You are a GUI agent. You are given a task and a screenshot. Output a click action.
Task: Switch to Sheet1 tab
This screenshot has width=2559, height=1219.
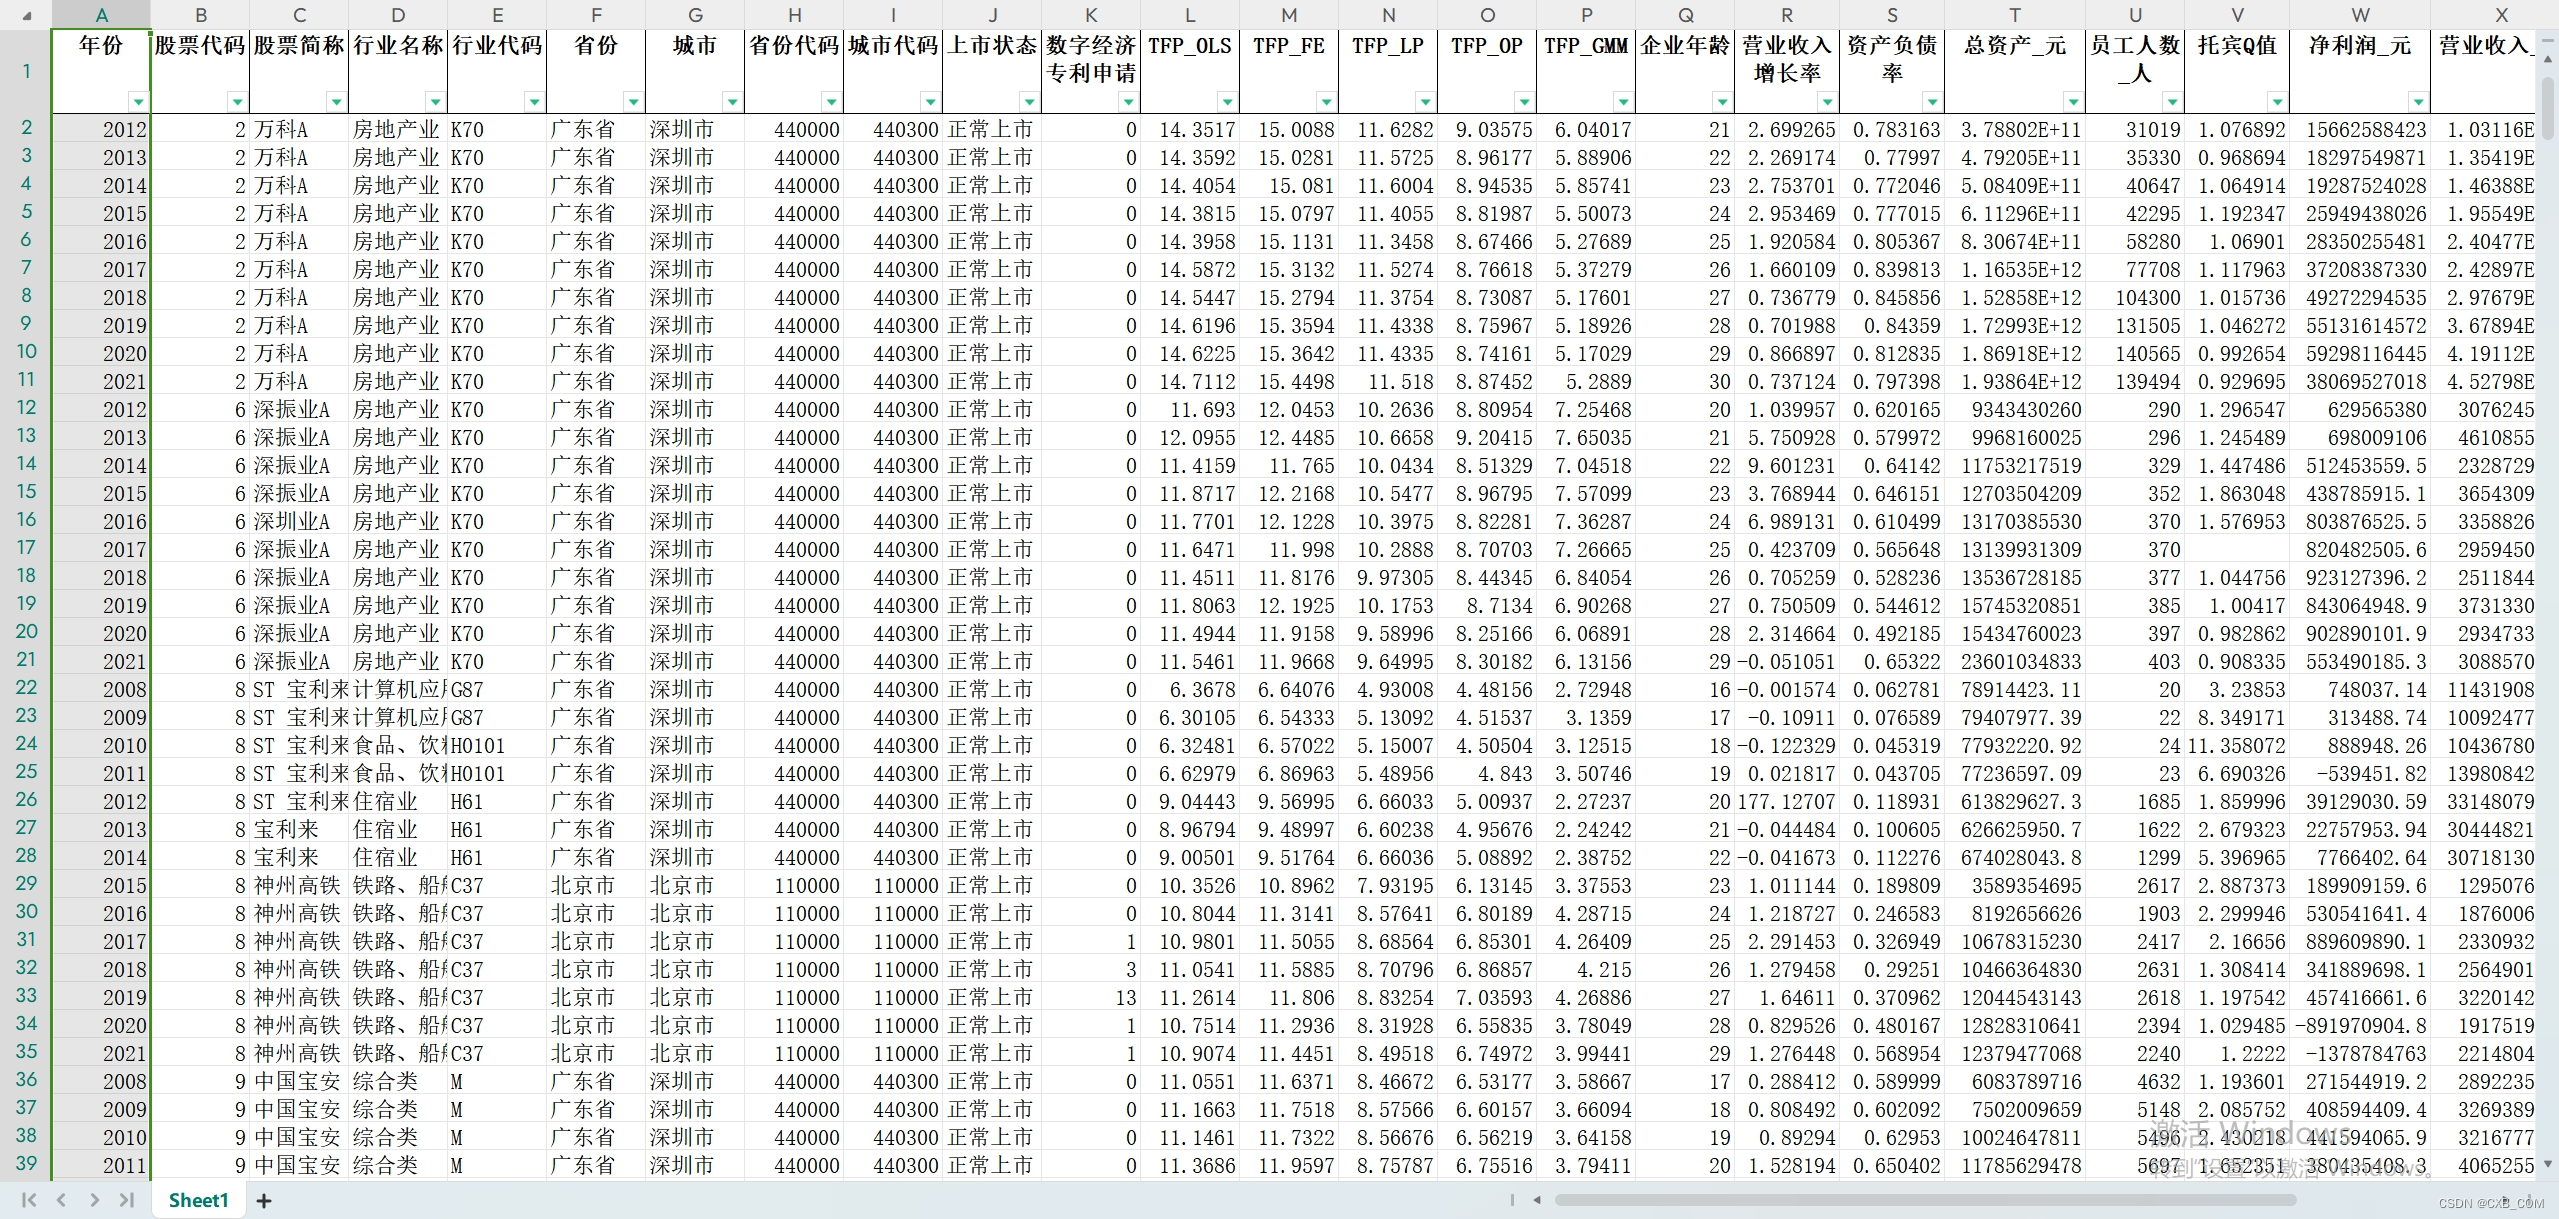198,1200
